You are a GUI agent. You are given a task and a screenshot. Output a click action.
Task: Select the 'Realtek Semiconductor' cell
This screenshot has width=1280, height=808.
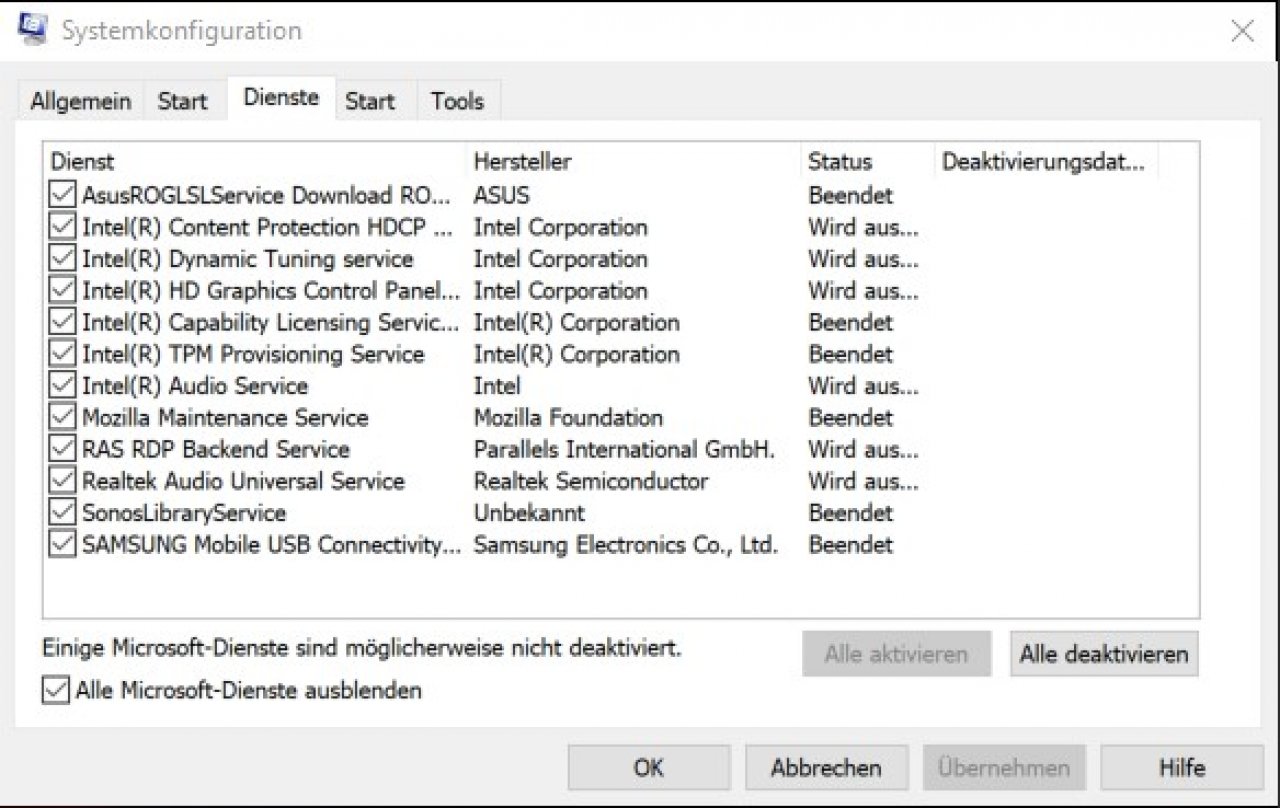591,481
